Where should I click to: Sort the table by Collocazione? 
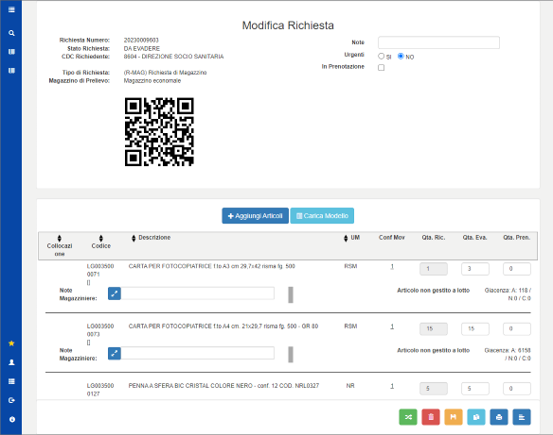pyautogui.click(x=59, y=238)
